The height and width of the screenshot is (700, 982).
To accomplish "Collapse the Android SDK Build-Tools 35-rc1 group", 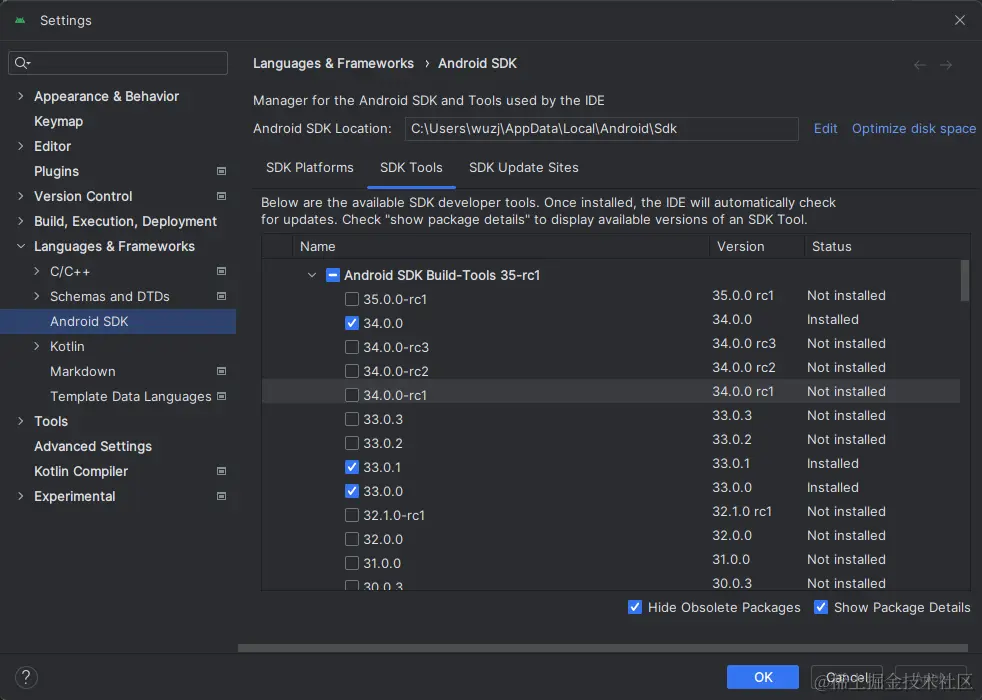I will tap(311, 275).
